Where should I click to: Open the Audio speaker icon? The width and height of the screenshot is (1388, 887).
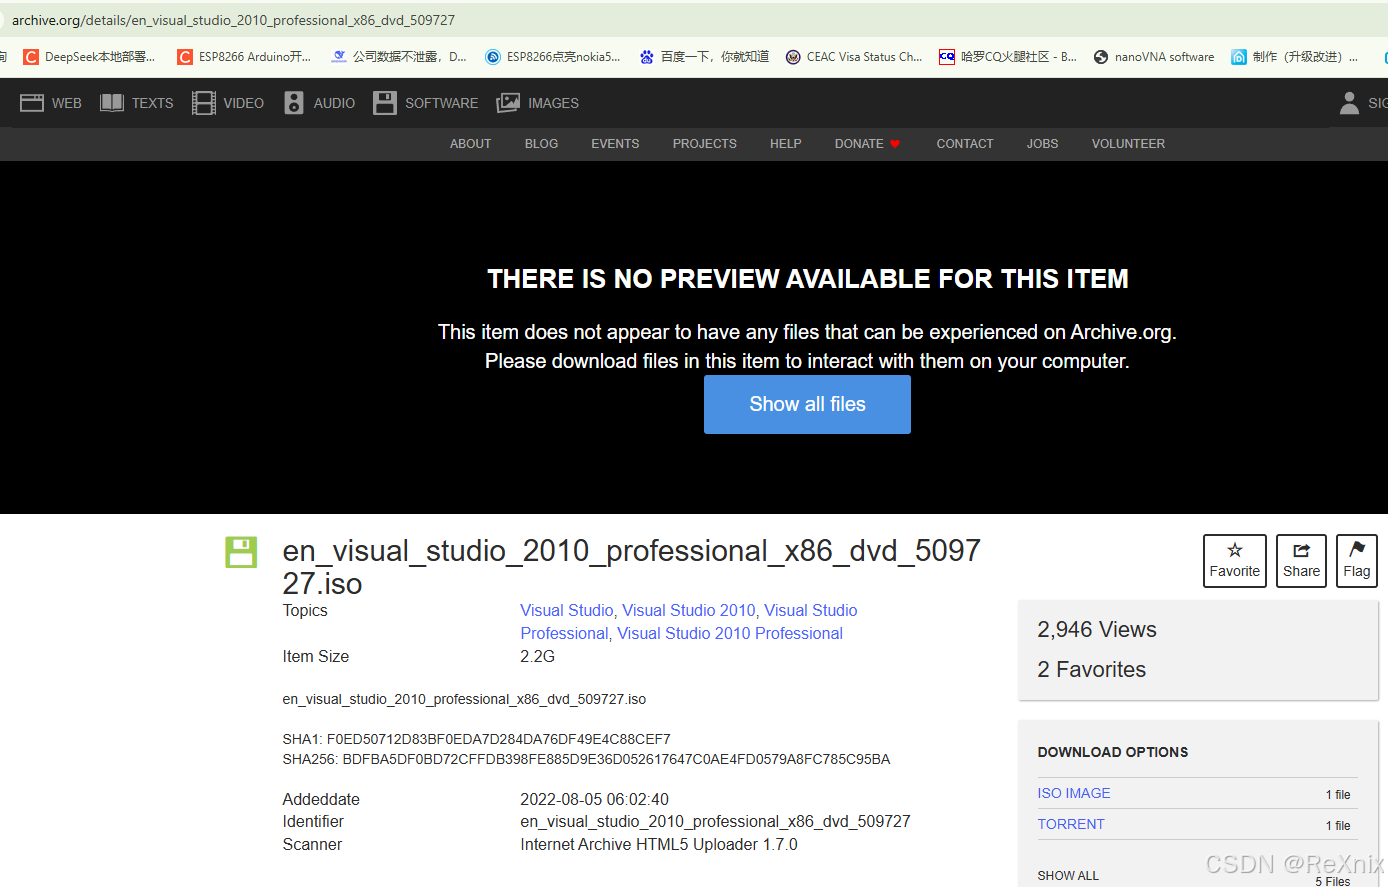coord(294,103)
